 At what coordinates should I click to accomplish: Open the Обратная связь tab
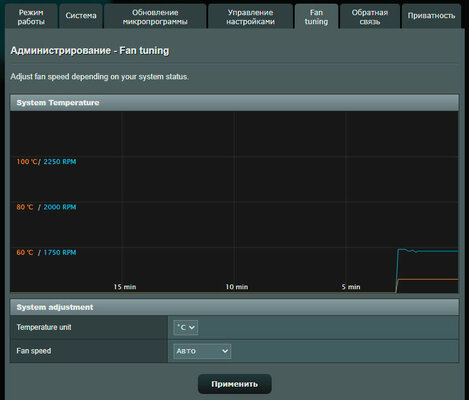click(x=370, y=17)
